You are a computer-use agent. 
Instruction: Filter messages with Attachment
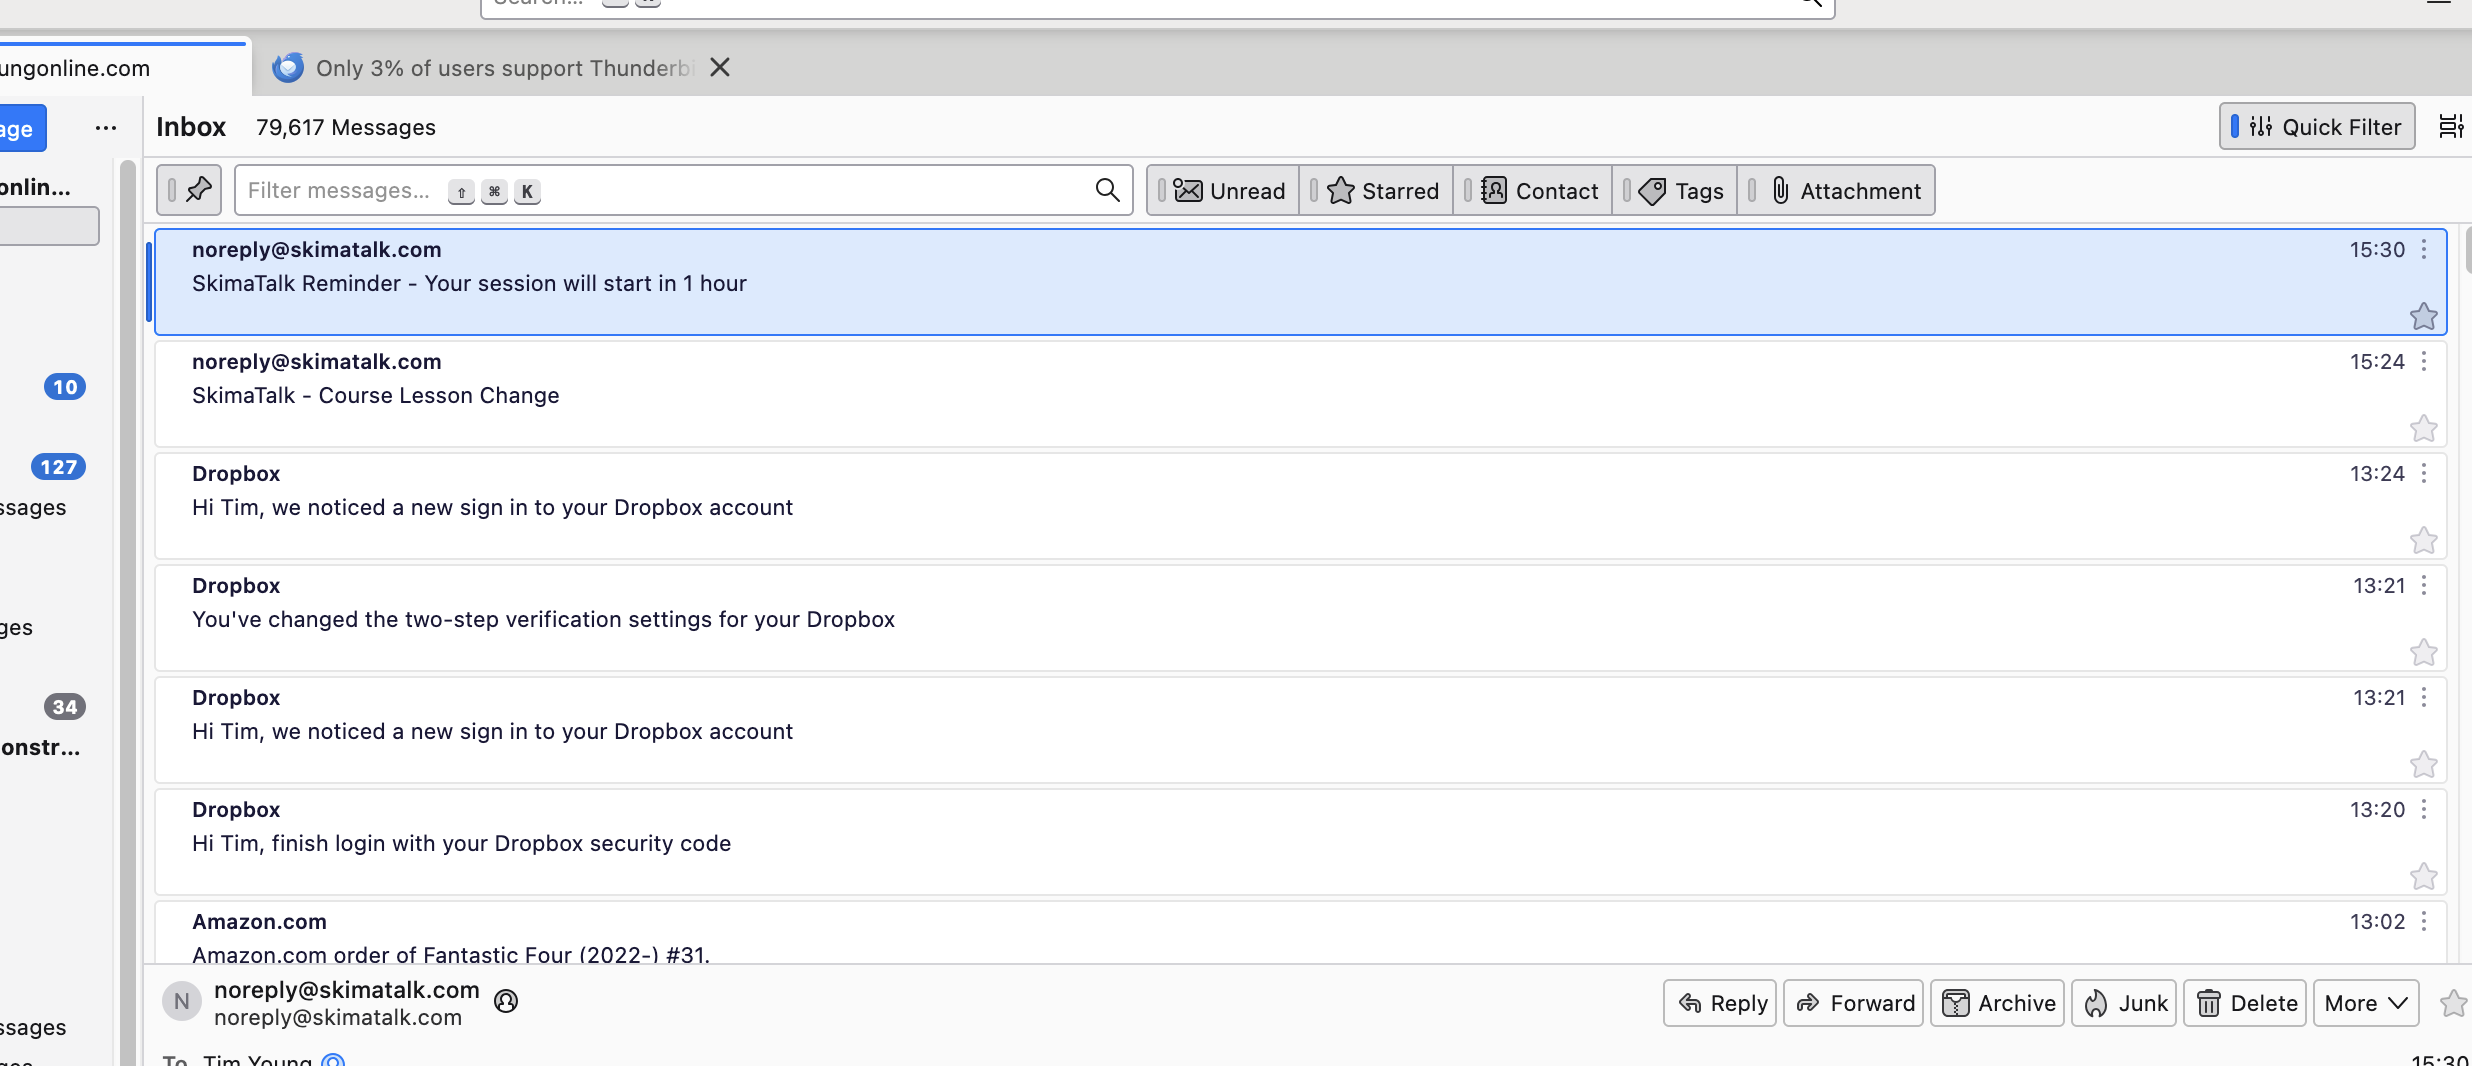[1836, 190]
